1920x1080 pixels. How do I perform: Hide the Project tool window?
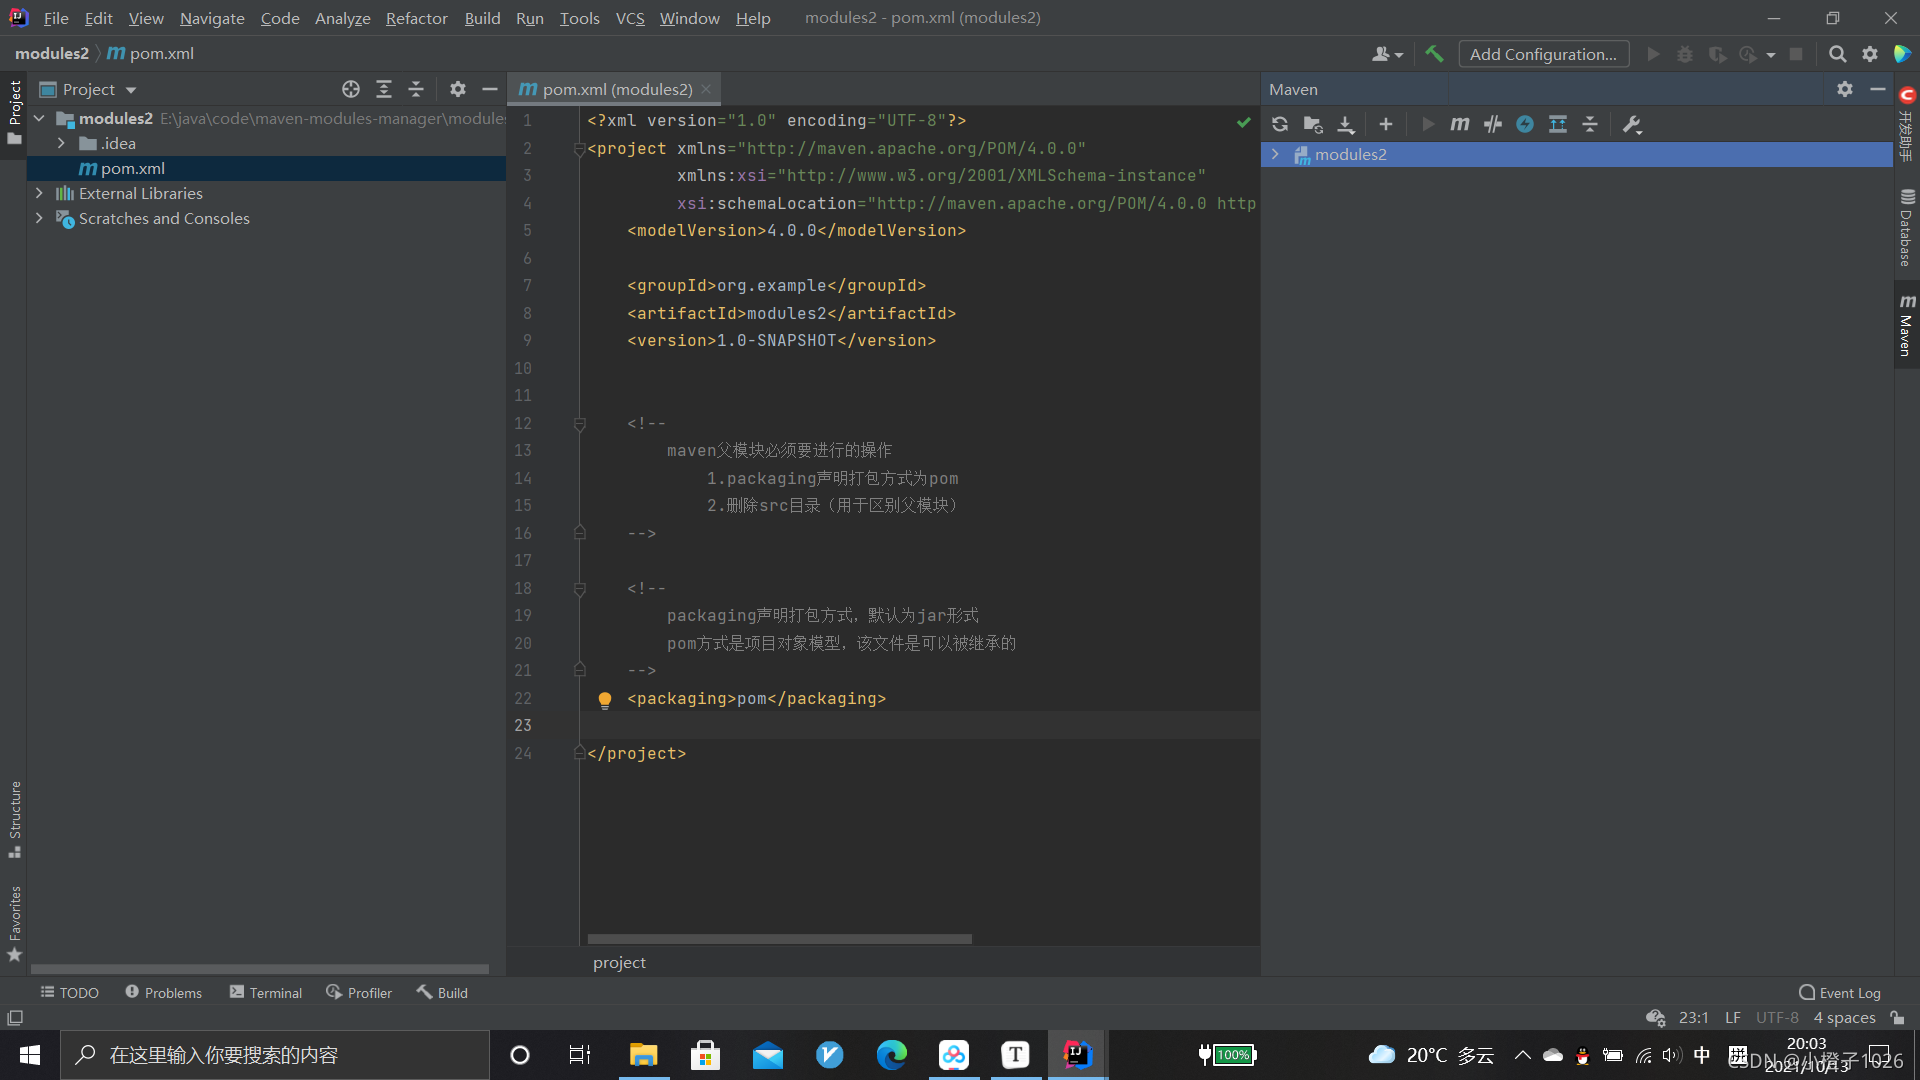[490, 89]
